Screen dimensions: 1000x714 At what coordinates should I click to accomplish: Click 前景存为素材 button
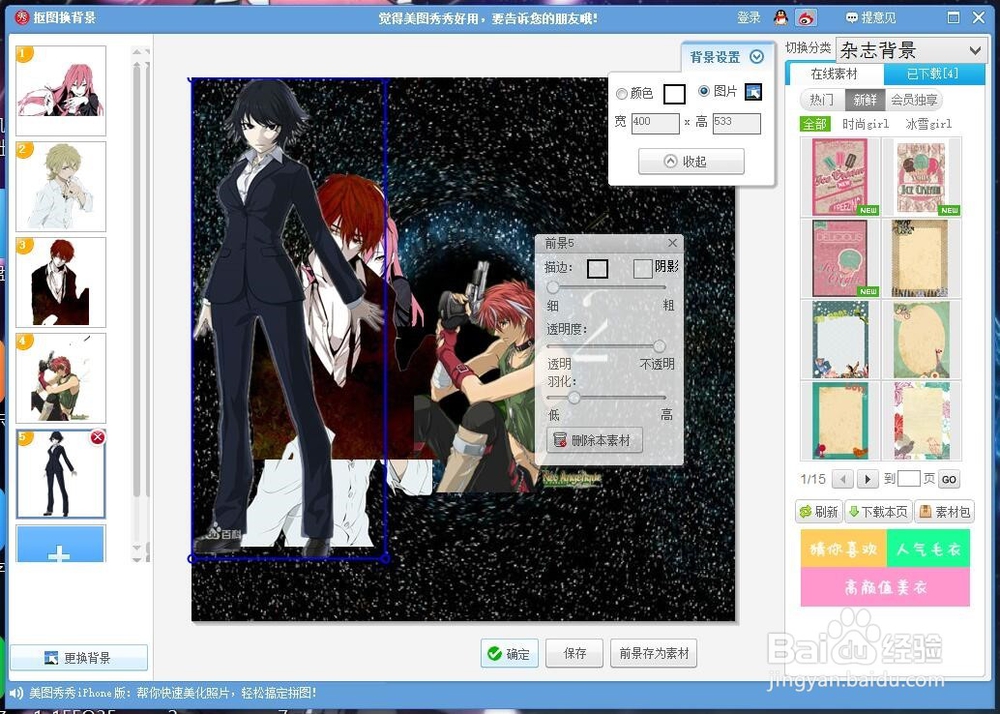point(654,653)
